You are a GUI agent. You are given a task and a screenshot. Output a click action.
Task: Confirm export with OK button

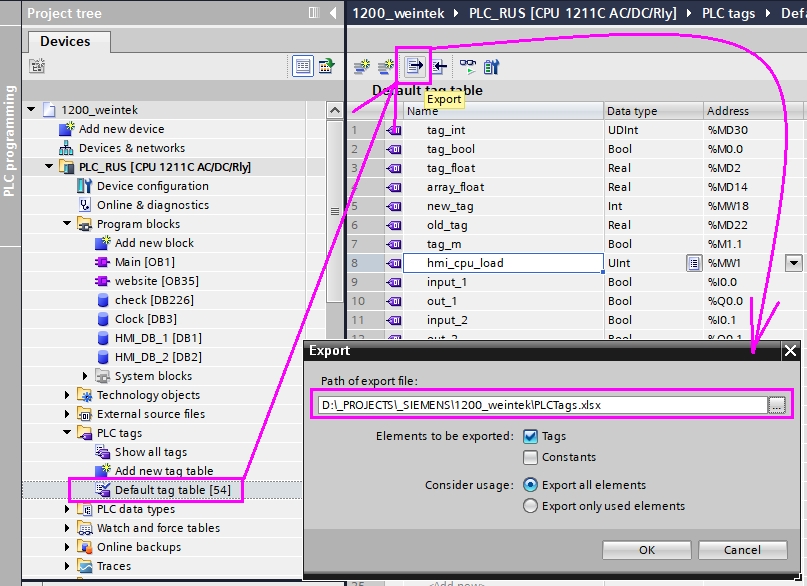click(x=647, y=550)
